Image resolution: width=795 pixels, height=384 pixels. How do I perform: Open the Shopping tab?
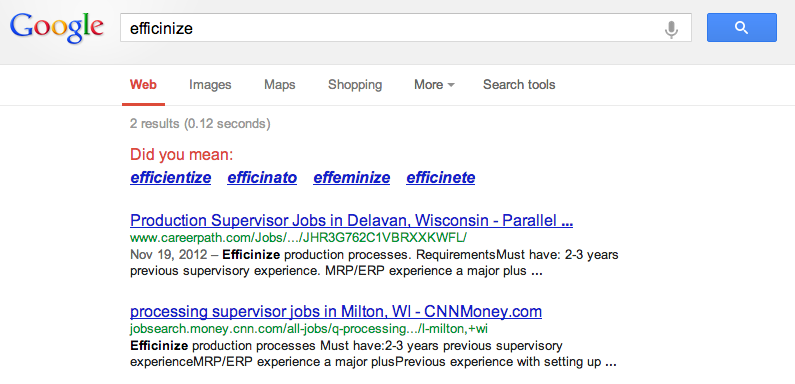coord(355,85)
